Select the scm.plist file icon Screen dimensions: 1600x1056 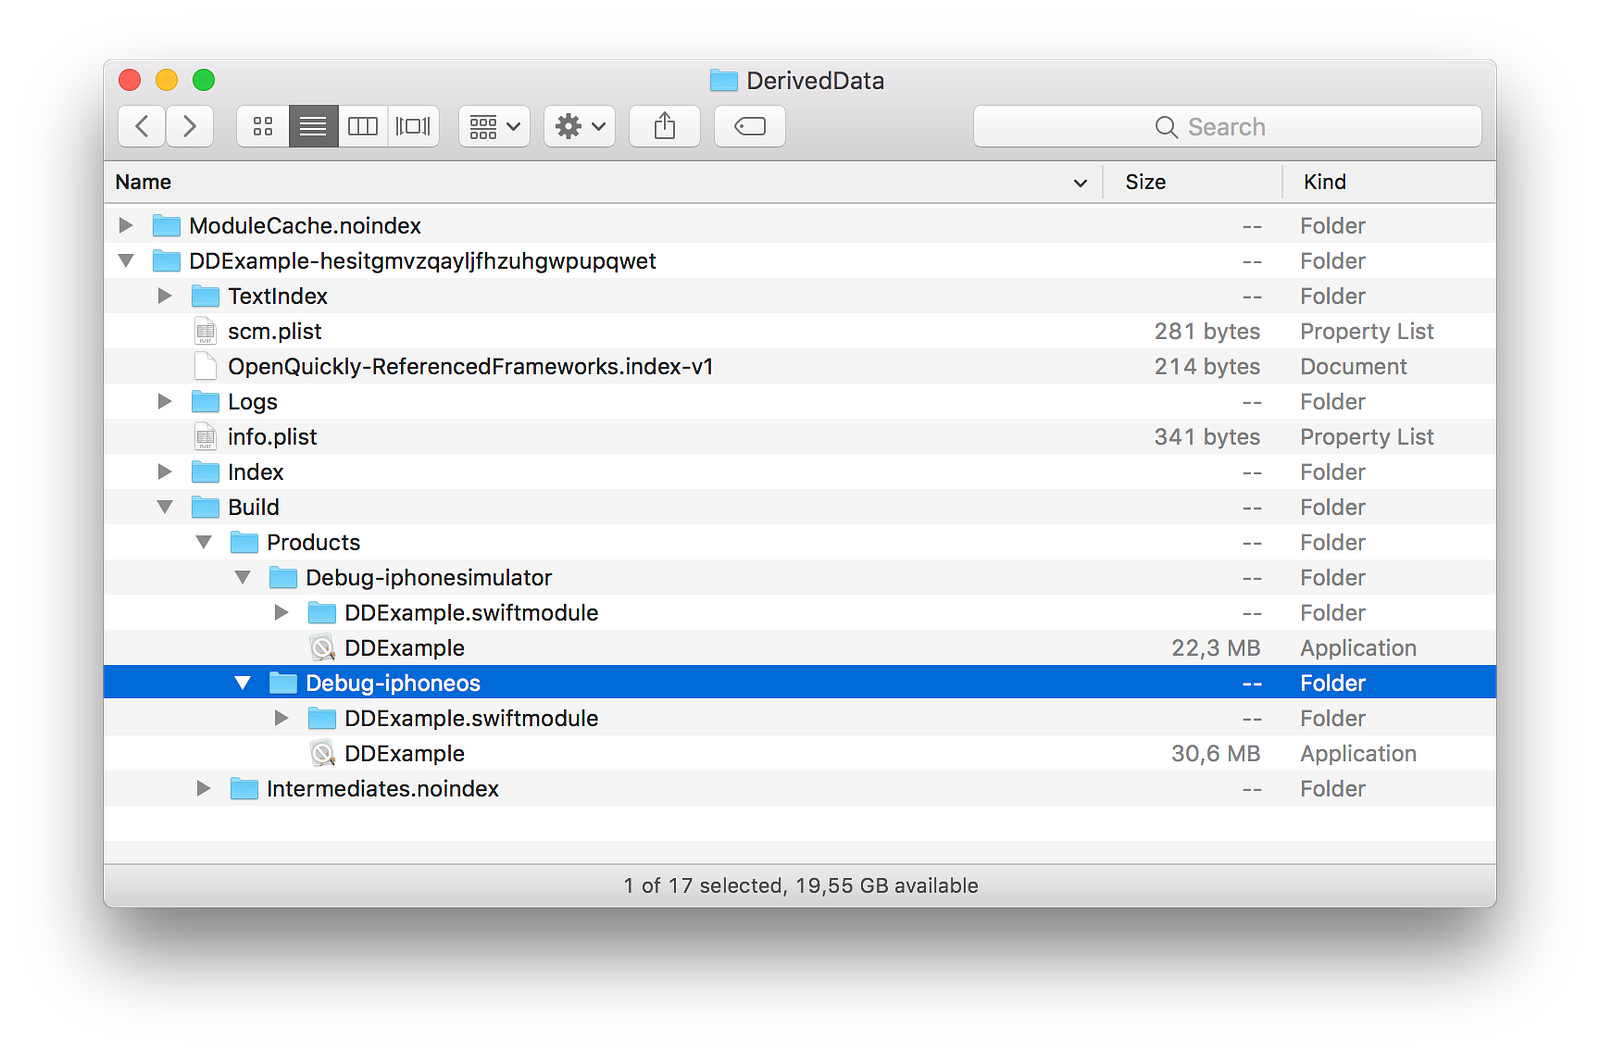[205, 331]
